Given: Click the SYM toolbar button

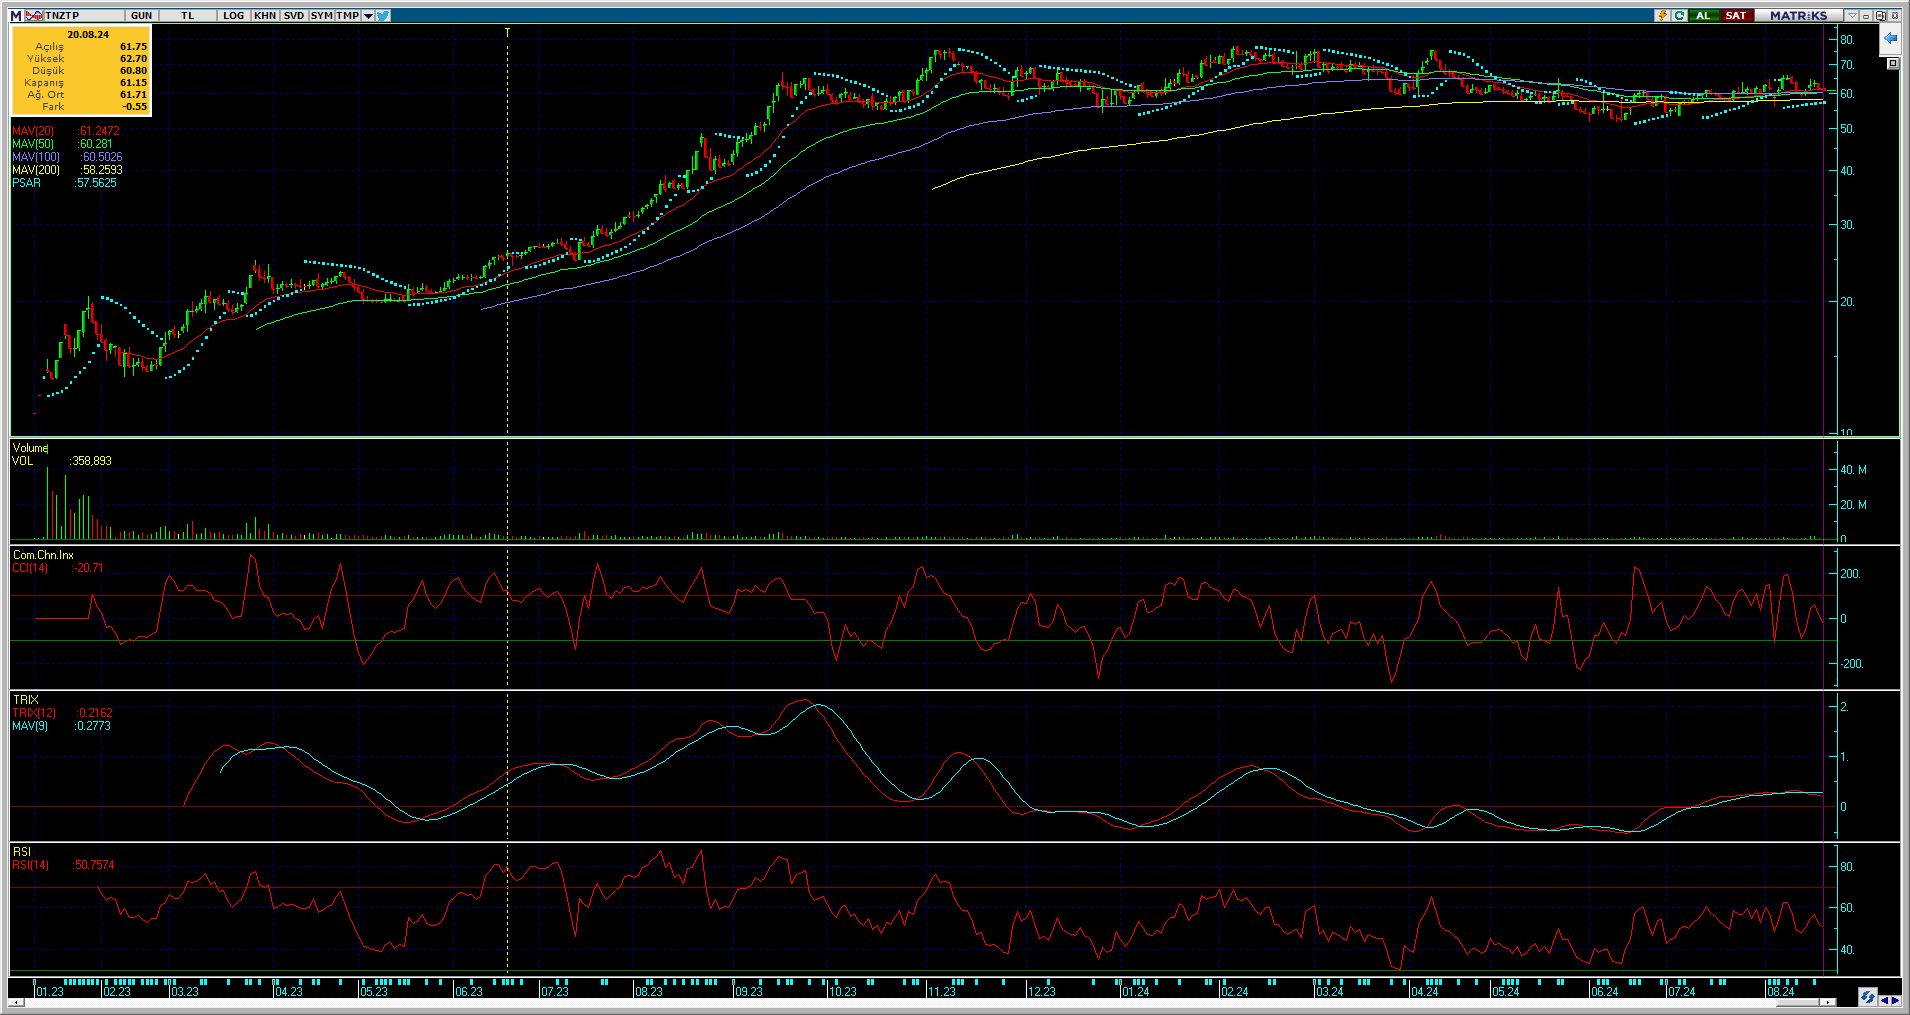Looking at the screenshot, I should click(321, 15).
